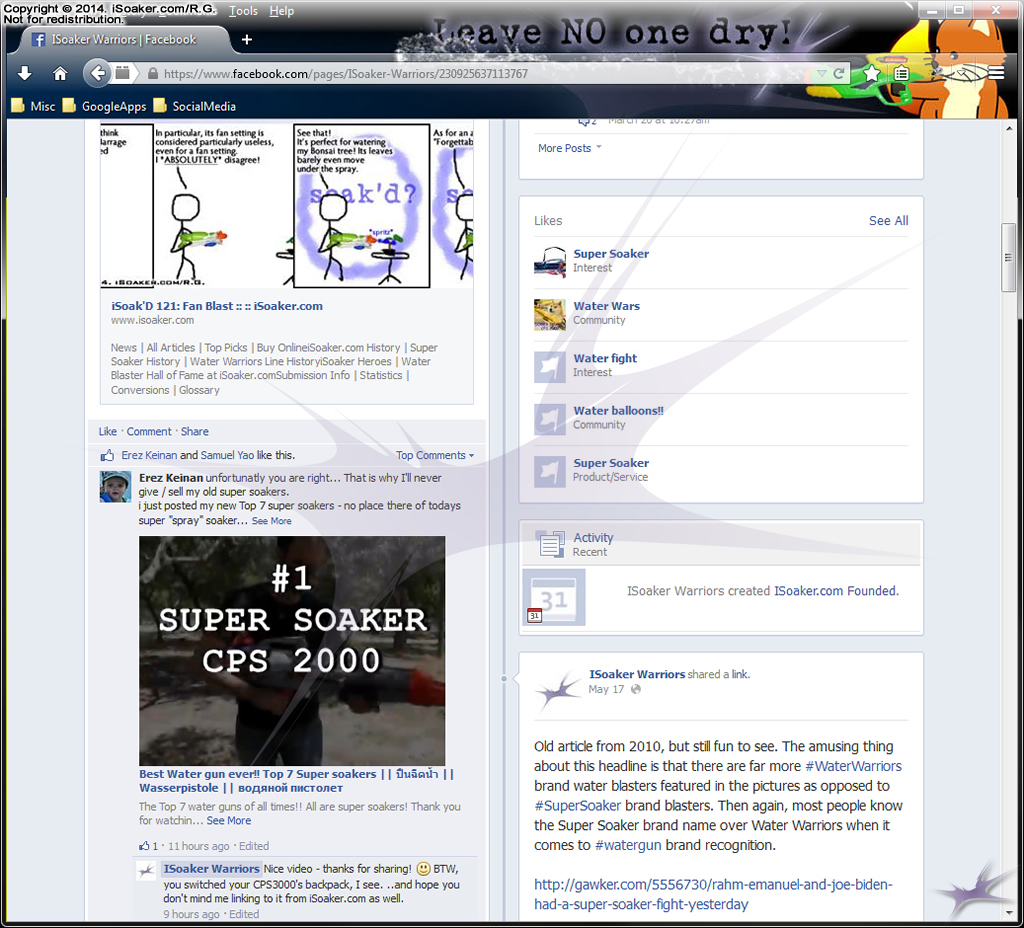The image size is (1024, 928).
Task: Open ISoaker.com Founded milestone link
Action: 837,591
